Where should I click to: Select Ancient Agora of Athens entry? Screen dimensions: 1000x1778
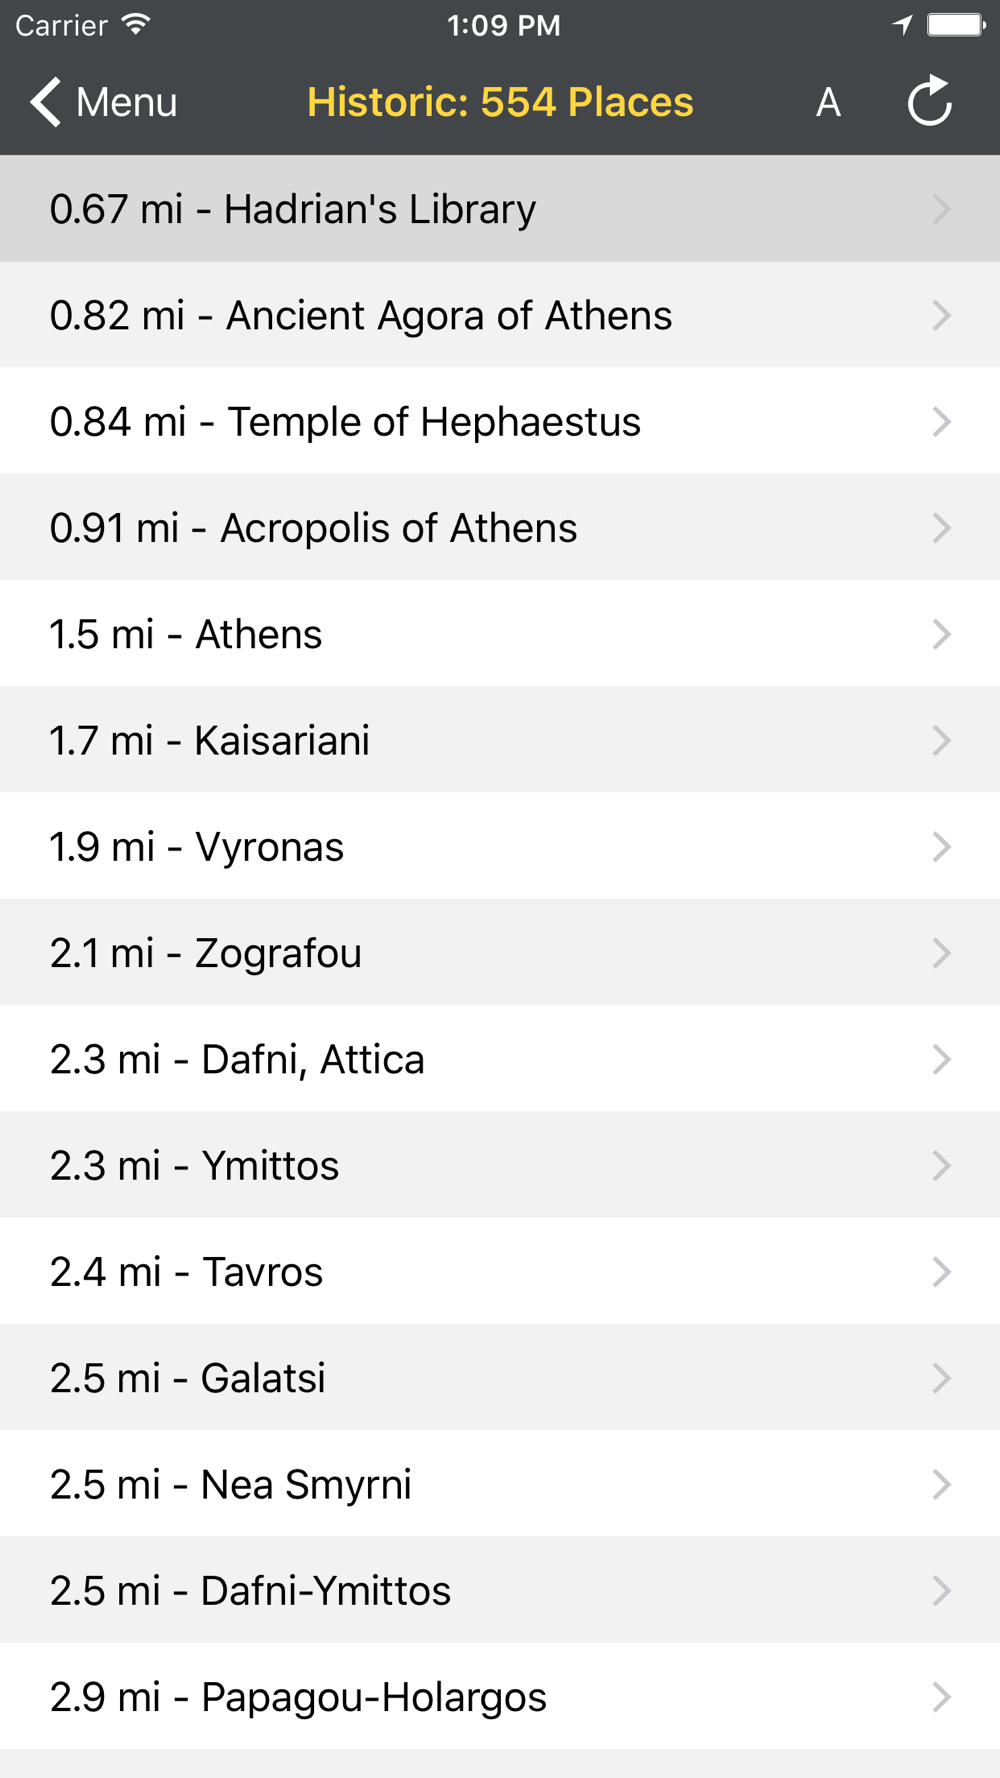[500, 315]
